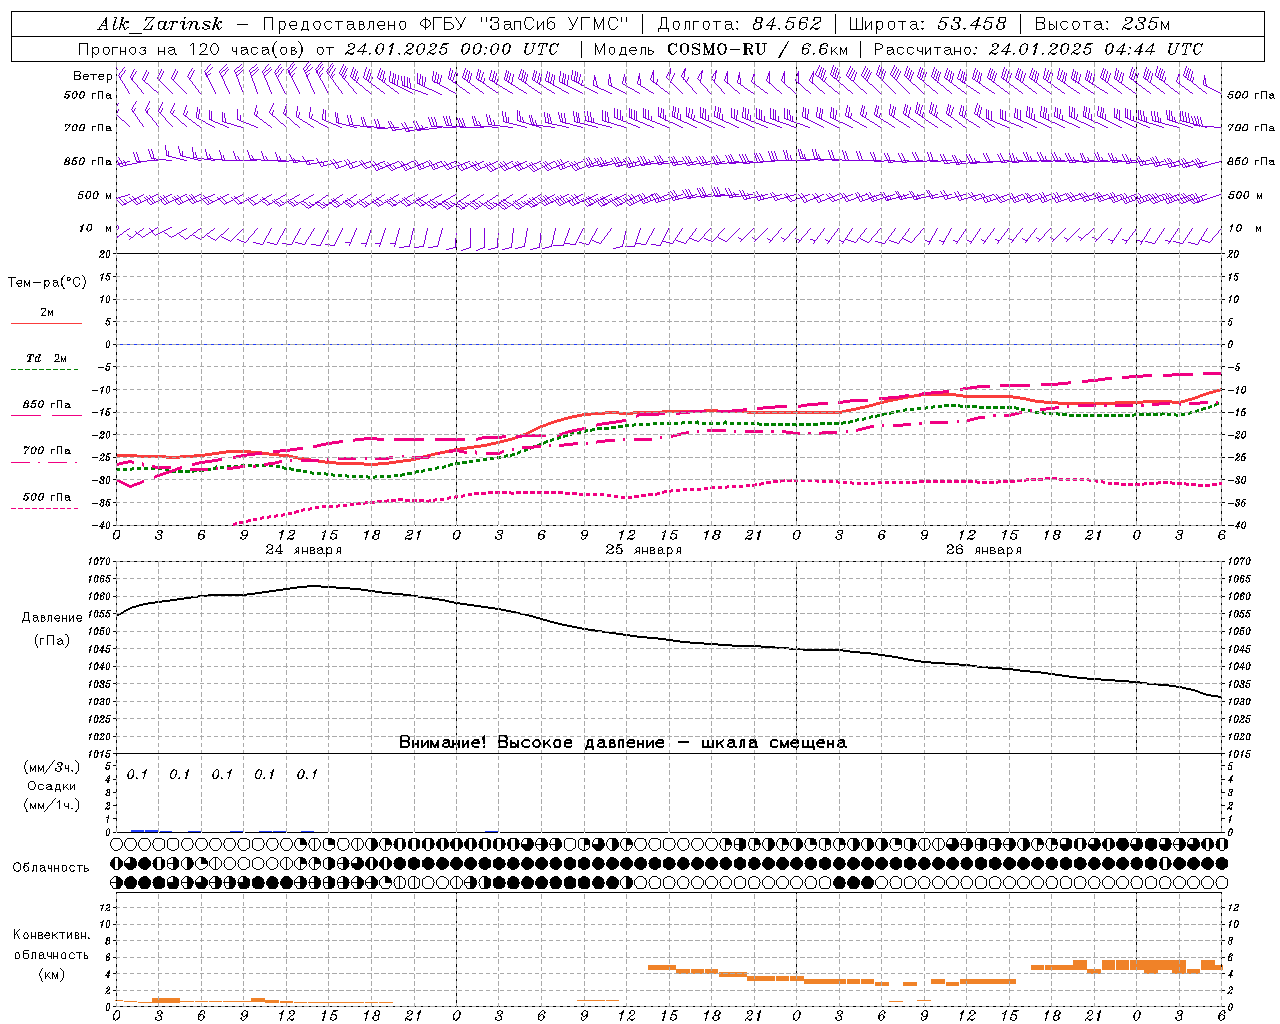Click the "(км)" unit label for convective cloud
Image resolution: width=1280 pixels, height=1024 pixels.
51,974
